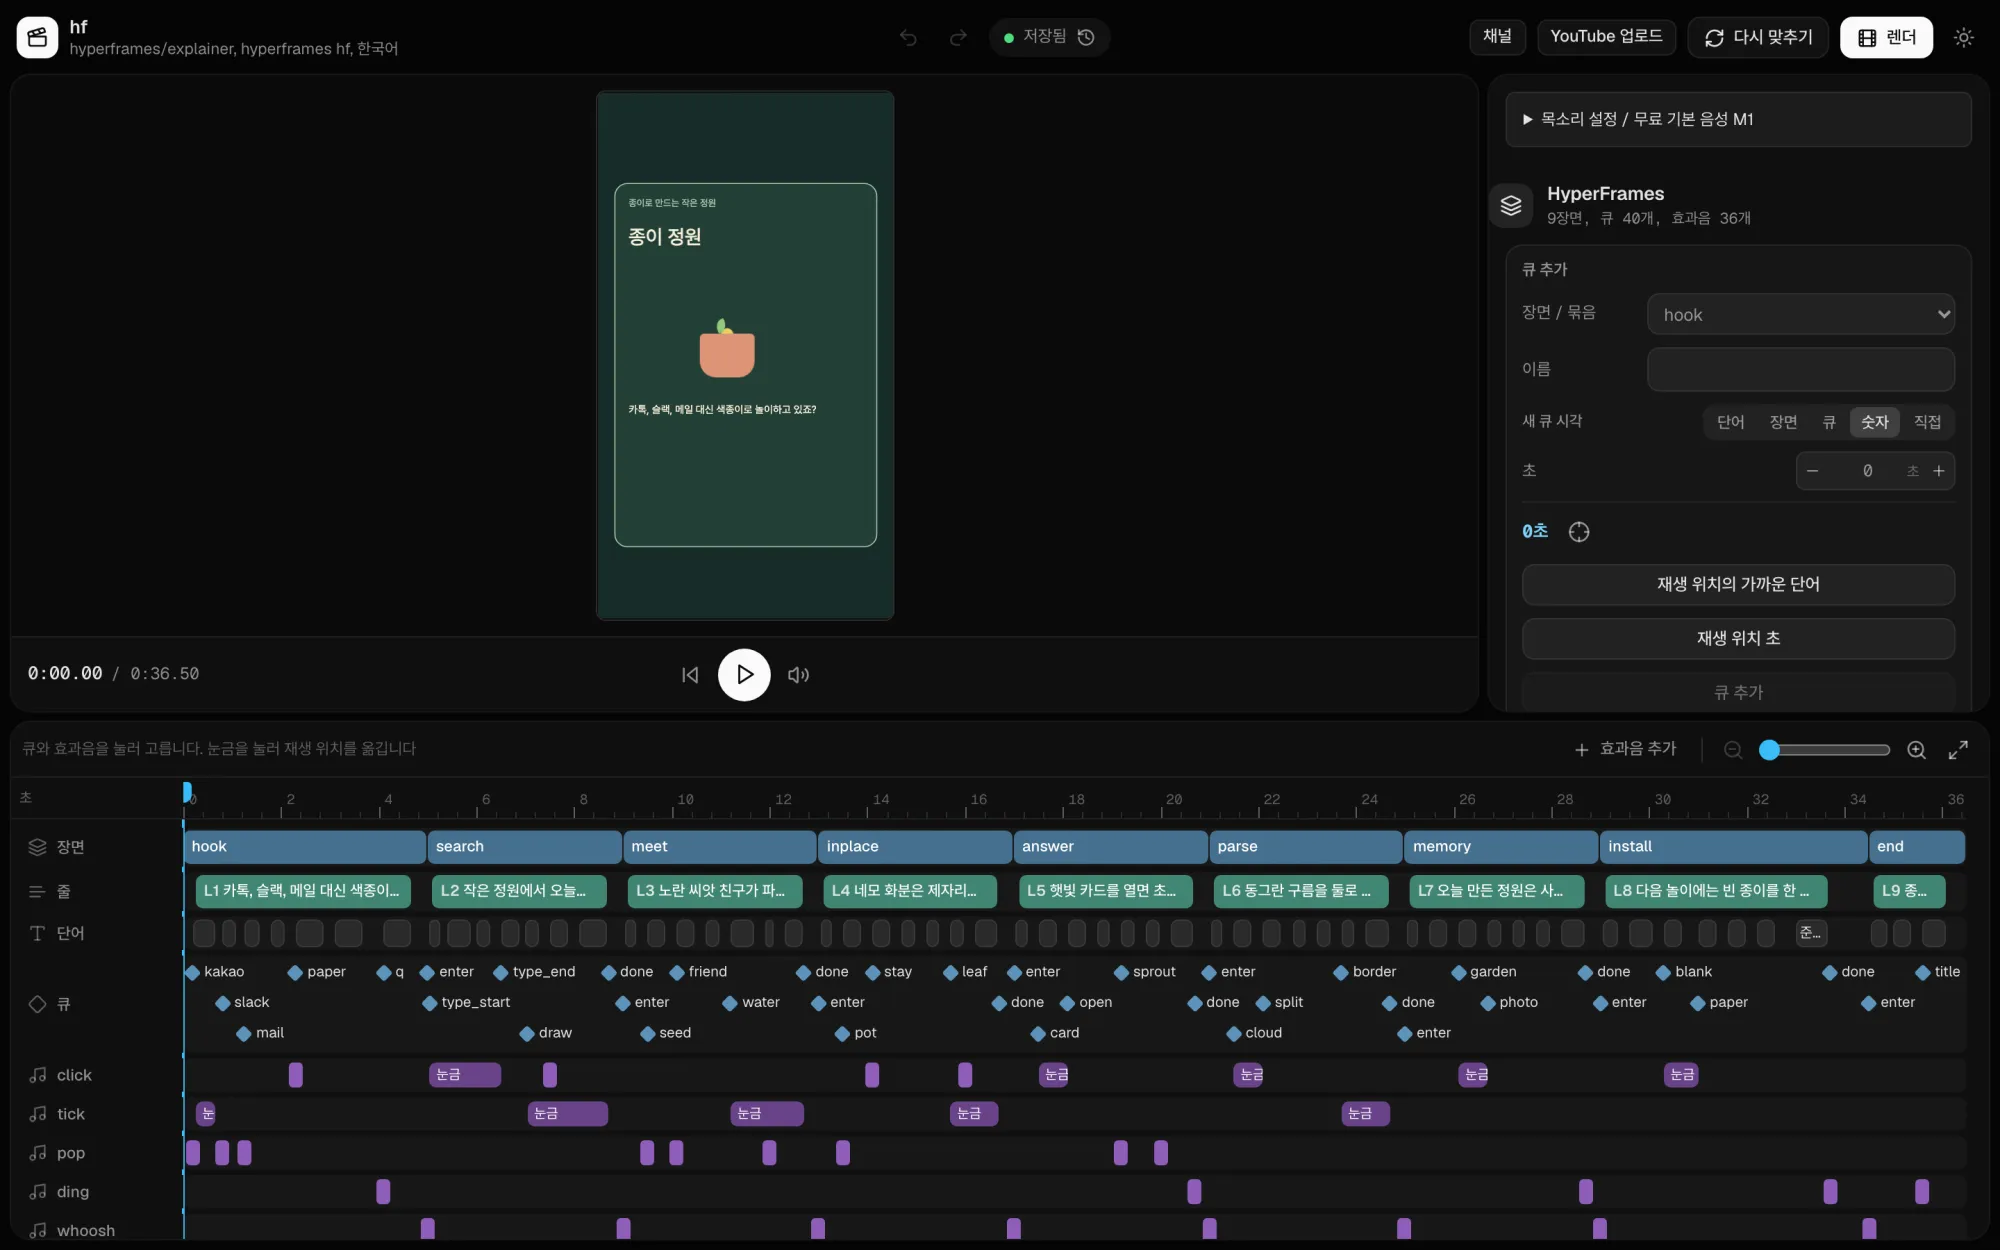Select the 장면 cue time mode
The height and width of the screenshot is (1250, 2000).
(1783, 422)
